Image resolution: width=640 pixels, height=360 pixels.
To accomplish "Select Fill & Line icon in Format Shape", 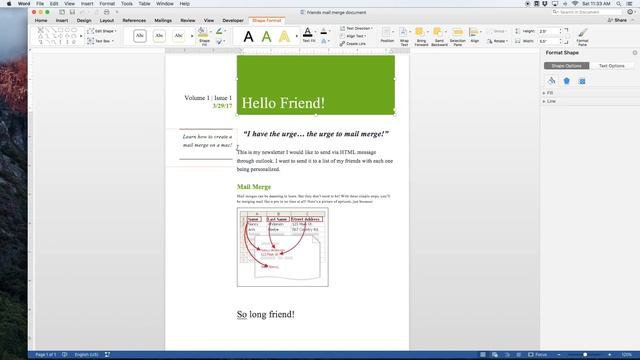I will tap(551, 81).
